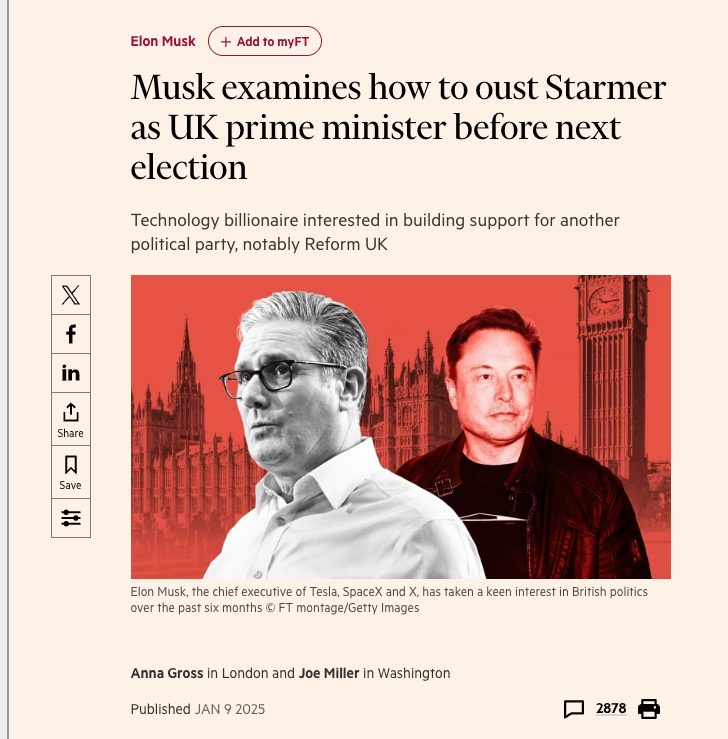The image size is (728, 739).
Task: Share article via LinkedIn icon
Action: (x=71, y=373)
